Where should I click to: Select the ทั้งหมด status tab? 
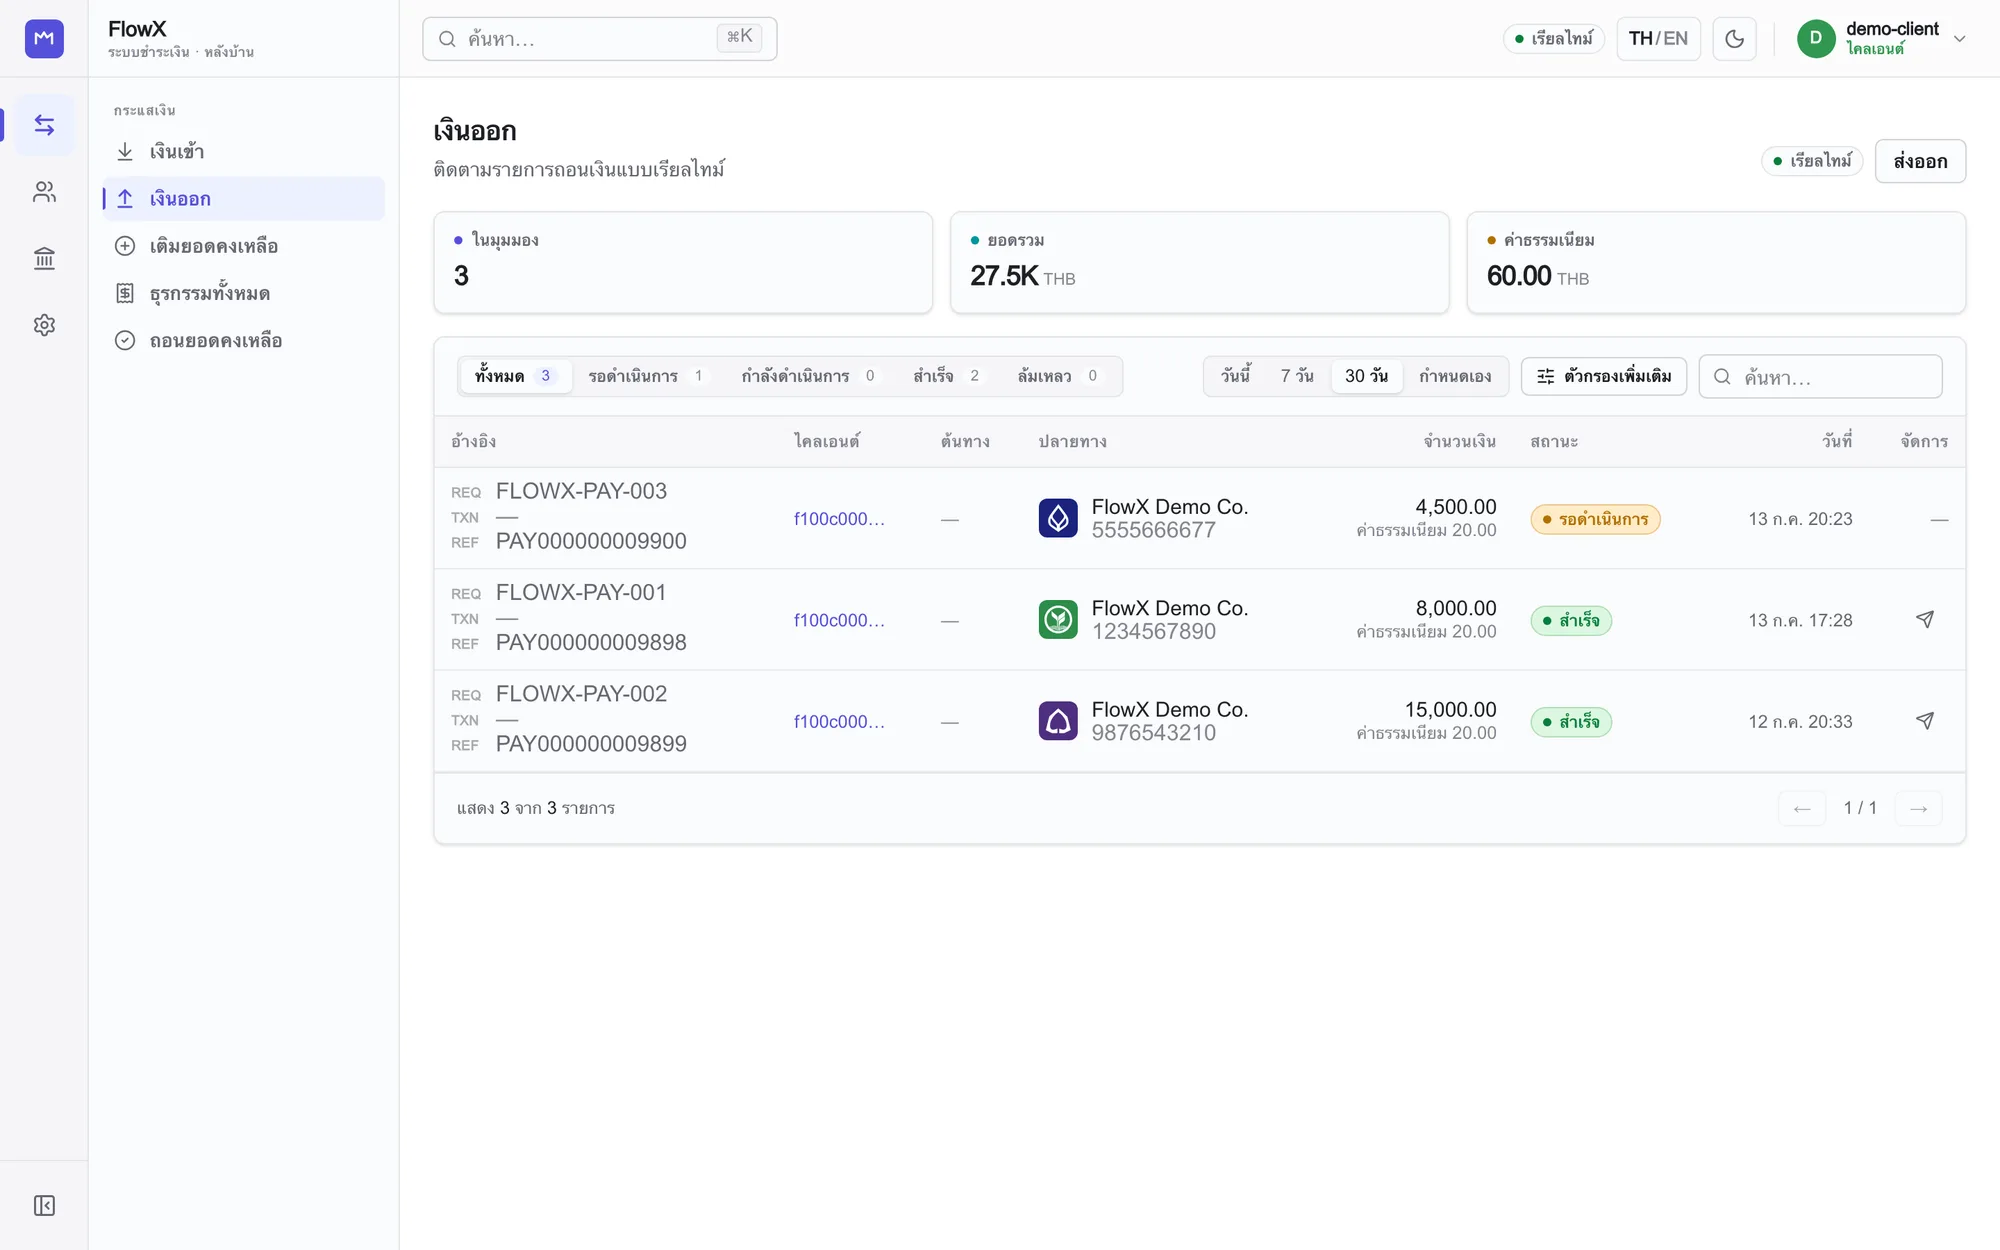515,376
